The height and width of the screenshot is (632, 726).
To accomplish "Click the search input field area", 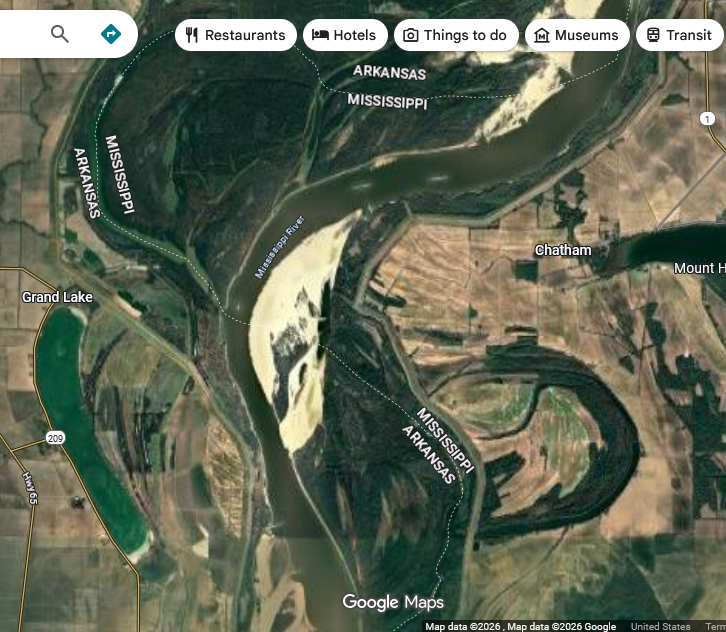I will pos(23,34).
